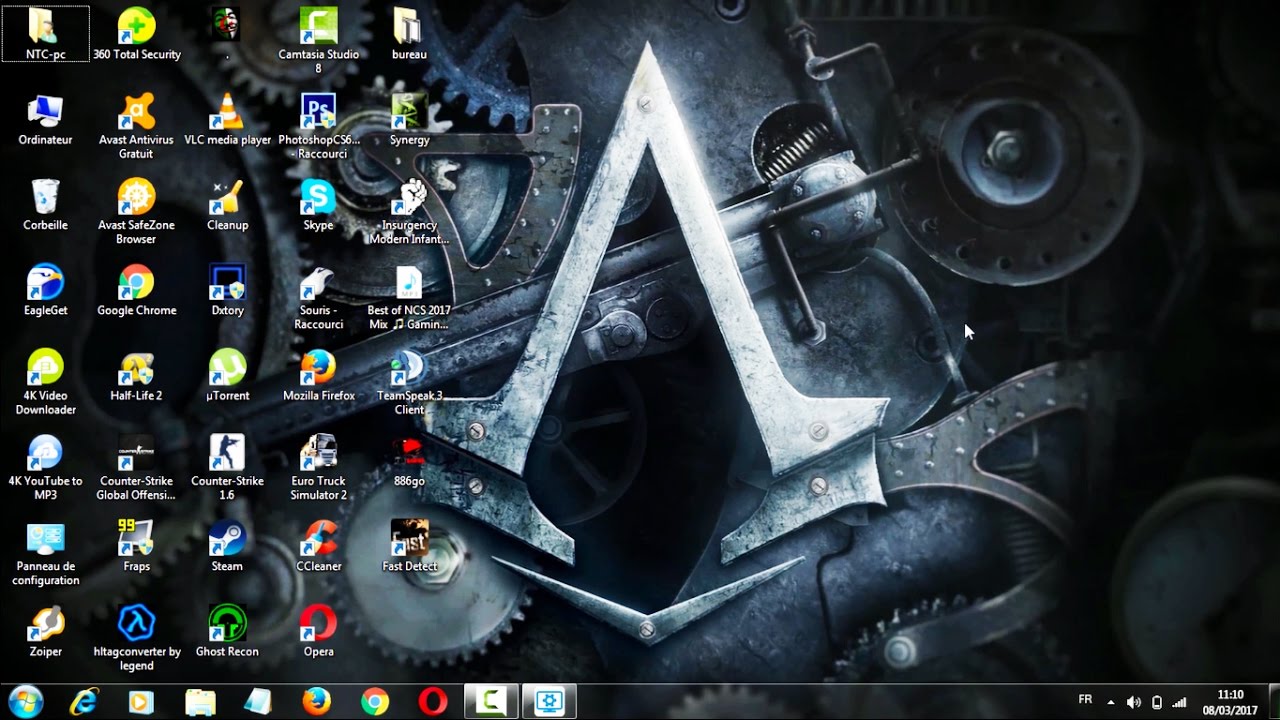Image resolution: width=1280 pixels, height=720 pixels.
Task: Open the volume speaker tray icon
Action: [x=1133, y=702]
